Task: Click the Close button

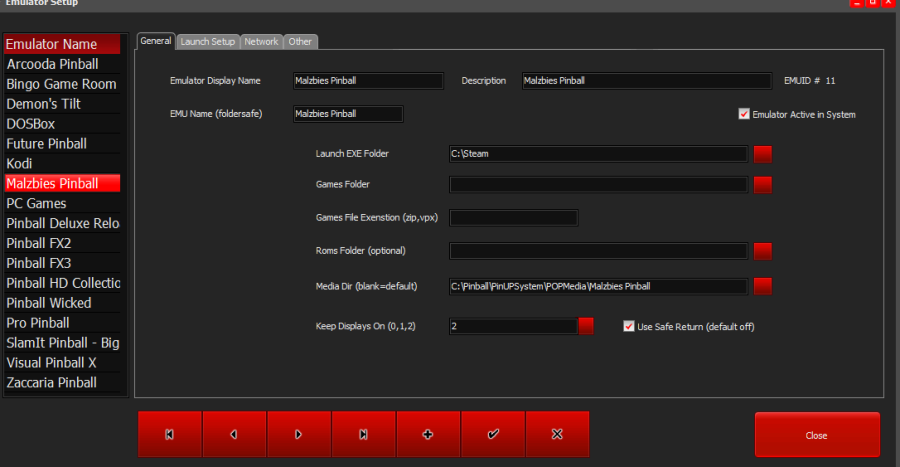Action: 816,435
